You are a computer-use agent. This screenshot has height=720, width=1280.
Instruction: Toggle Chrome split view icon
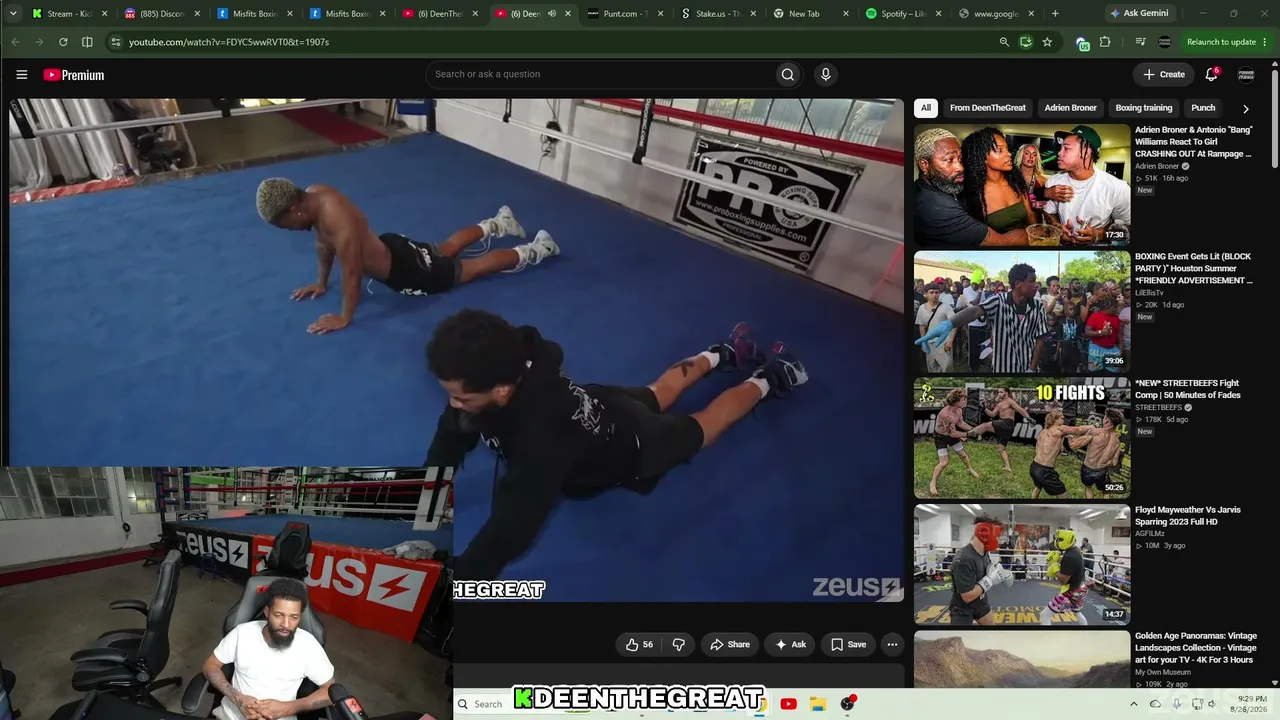coord(87,42)
